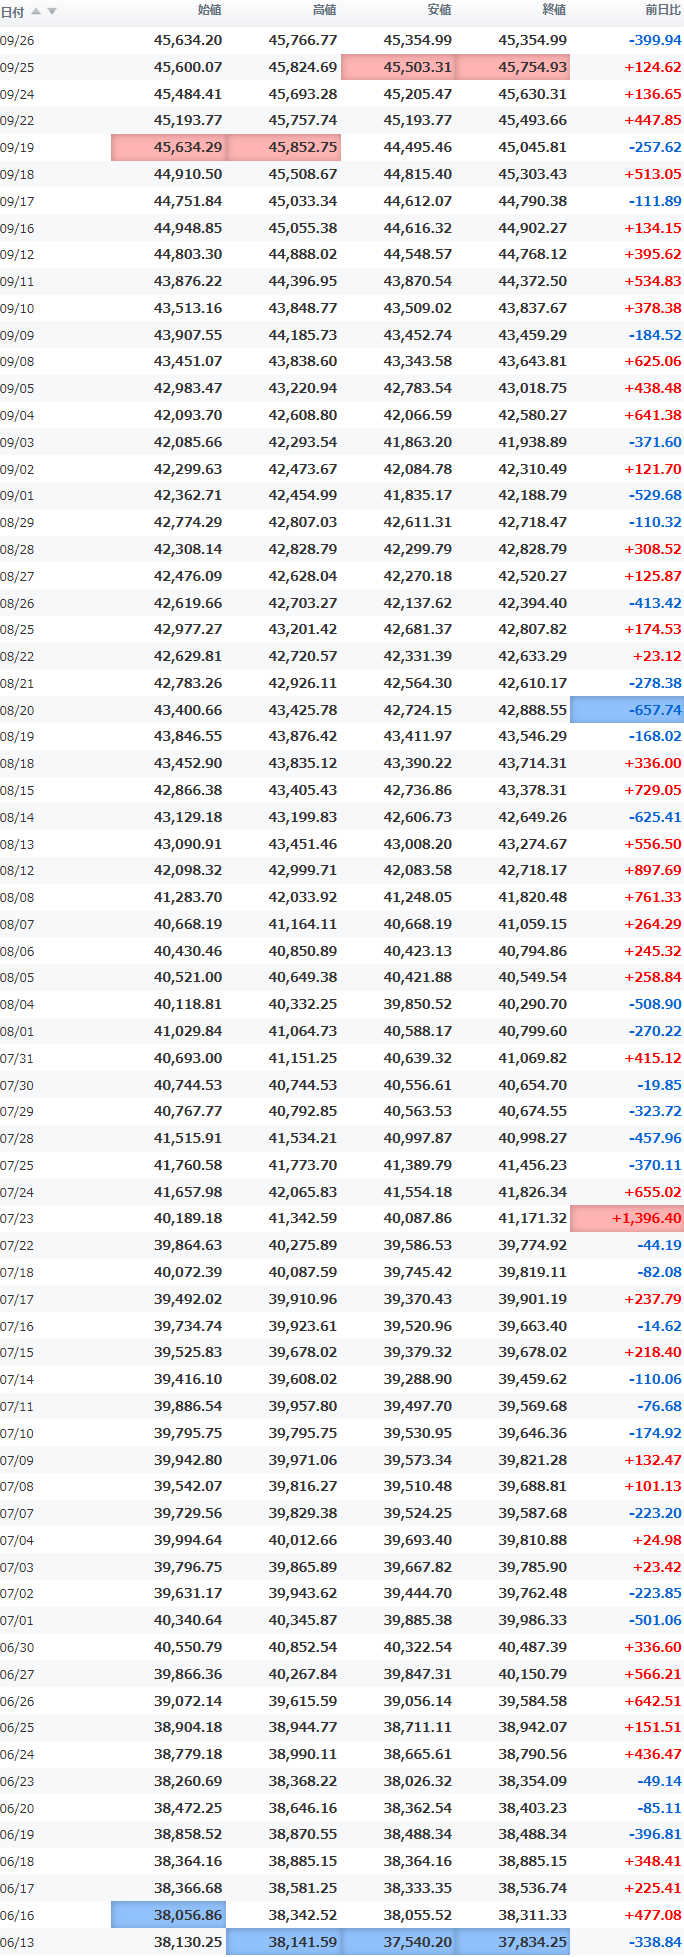Select the open value 44,948.85
Viewport: 684px width, 1957px height.
[188, 228]
